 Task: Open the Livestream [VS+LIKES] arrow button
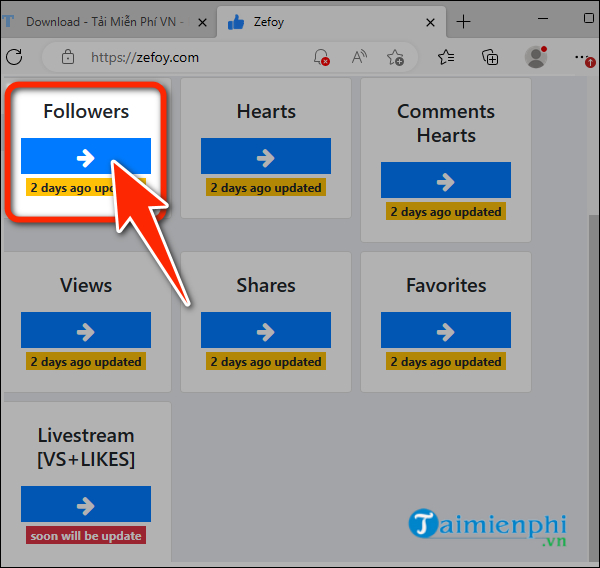86,504
